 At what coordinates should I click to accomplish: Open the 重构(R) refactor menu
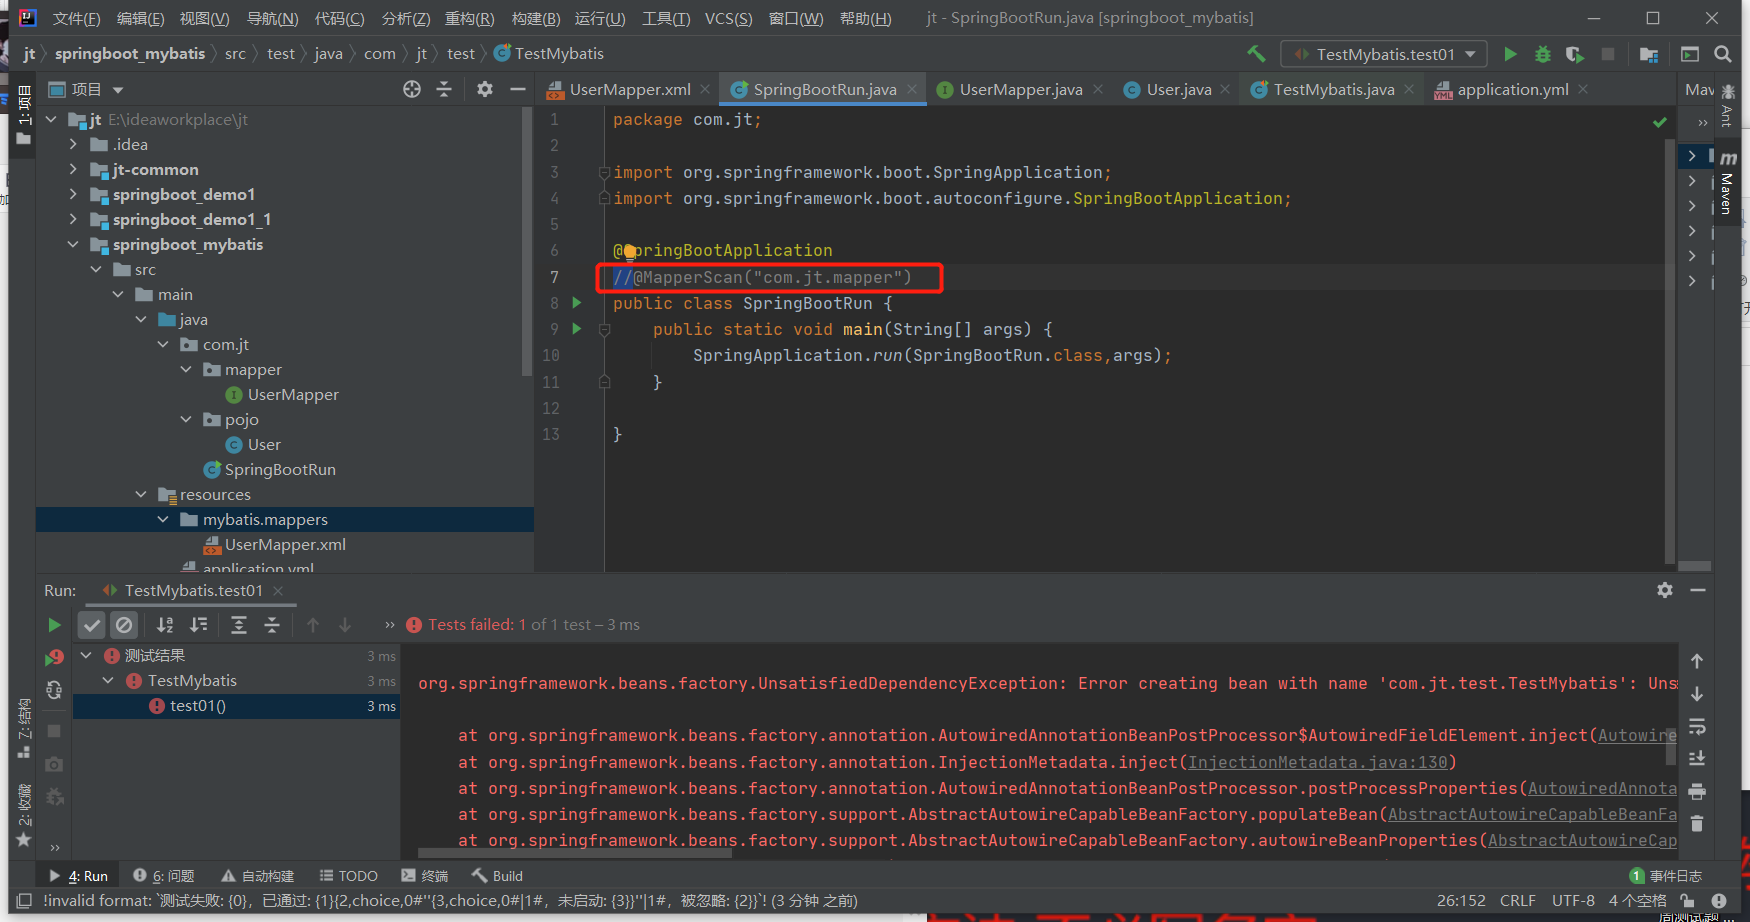click(x=470, y=18)
